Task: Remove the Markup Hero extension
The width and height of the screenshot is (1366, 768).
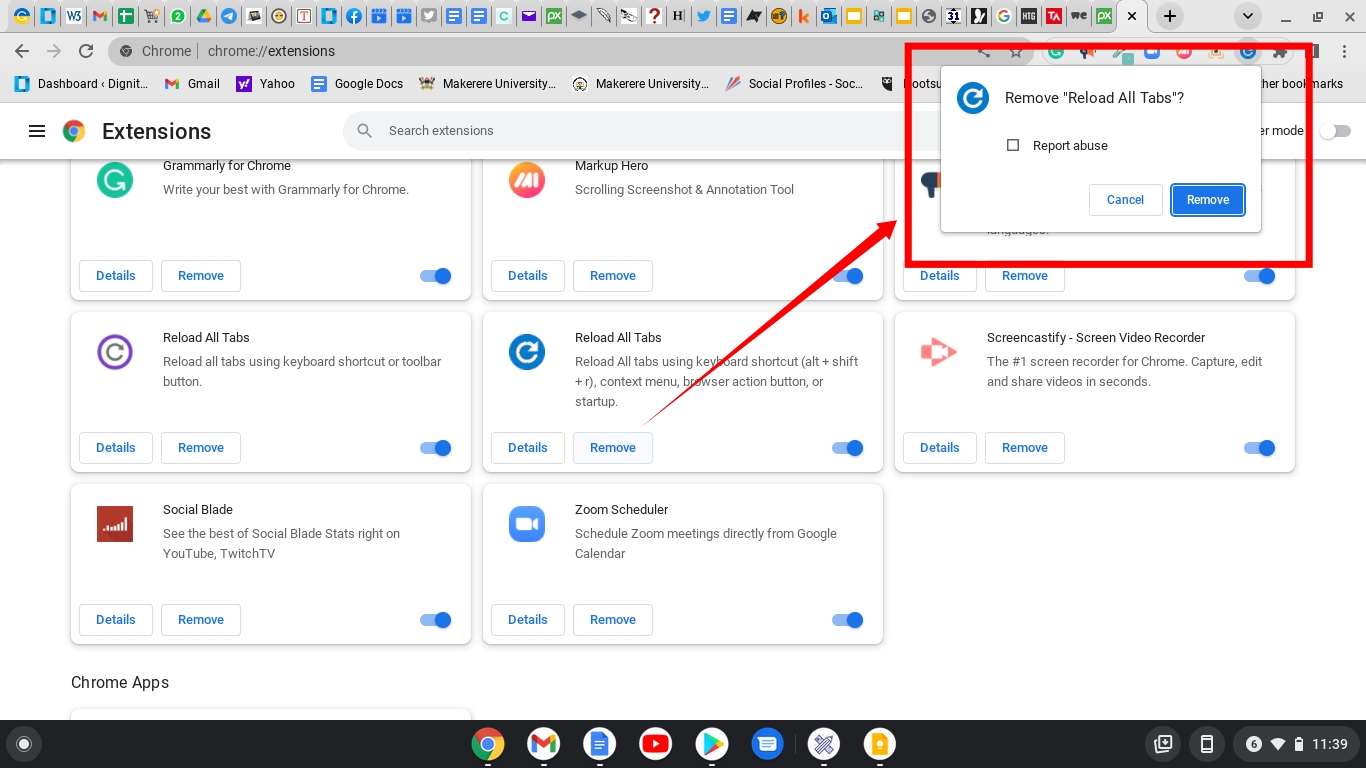Action: [613, 276]
